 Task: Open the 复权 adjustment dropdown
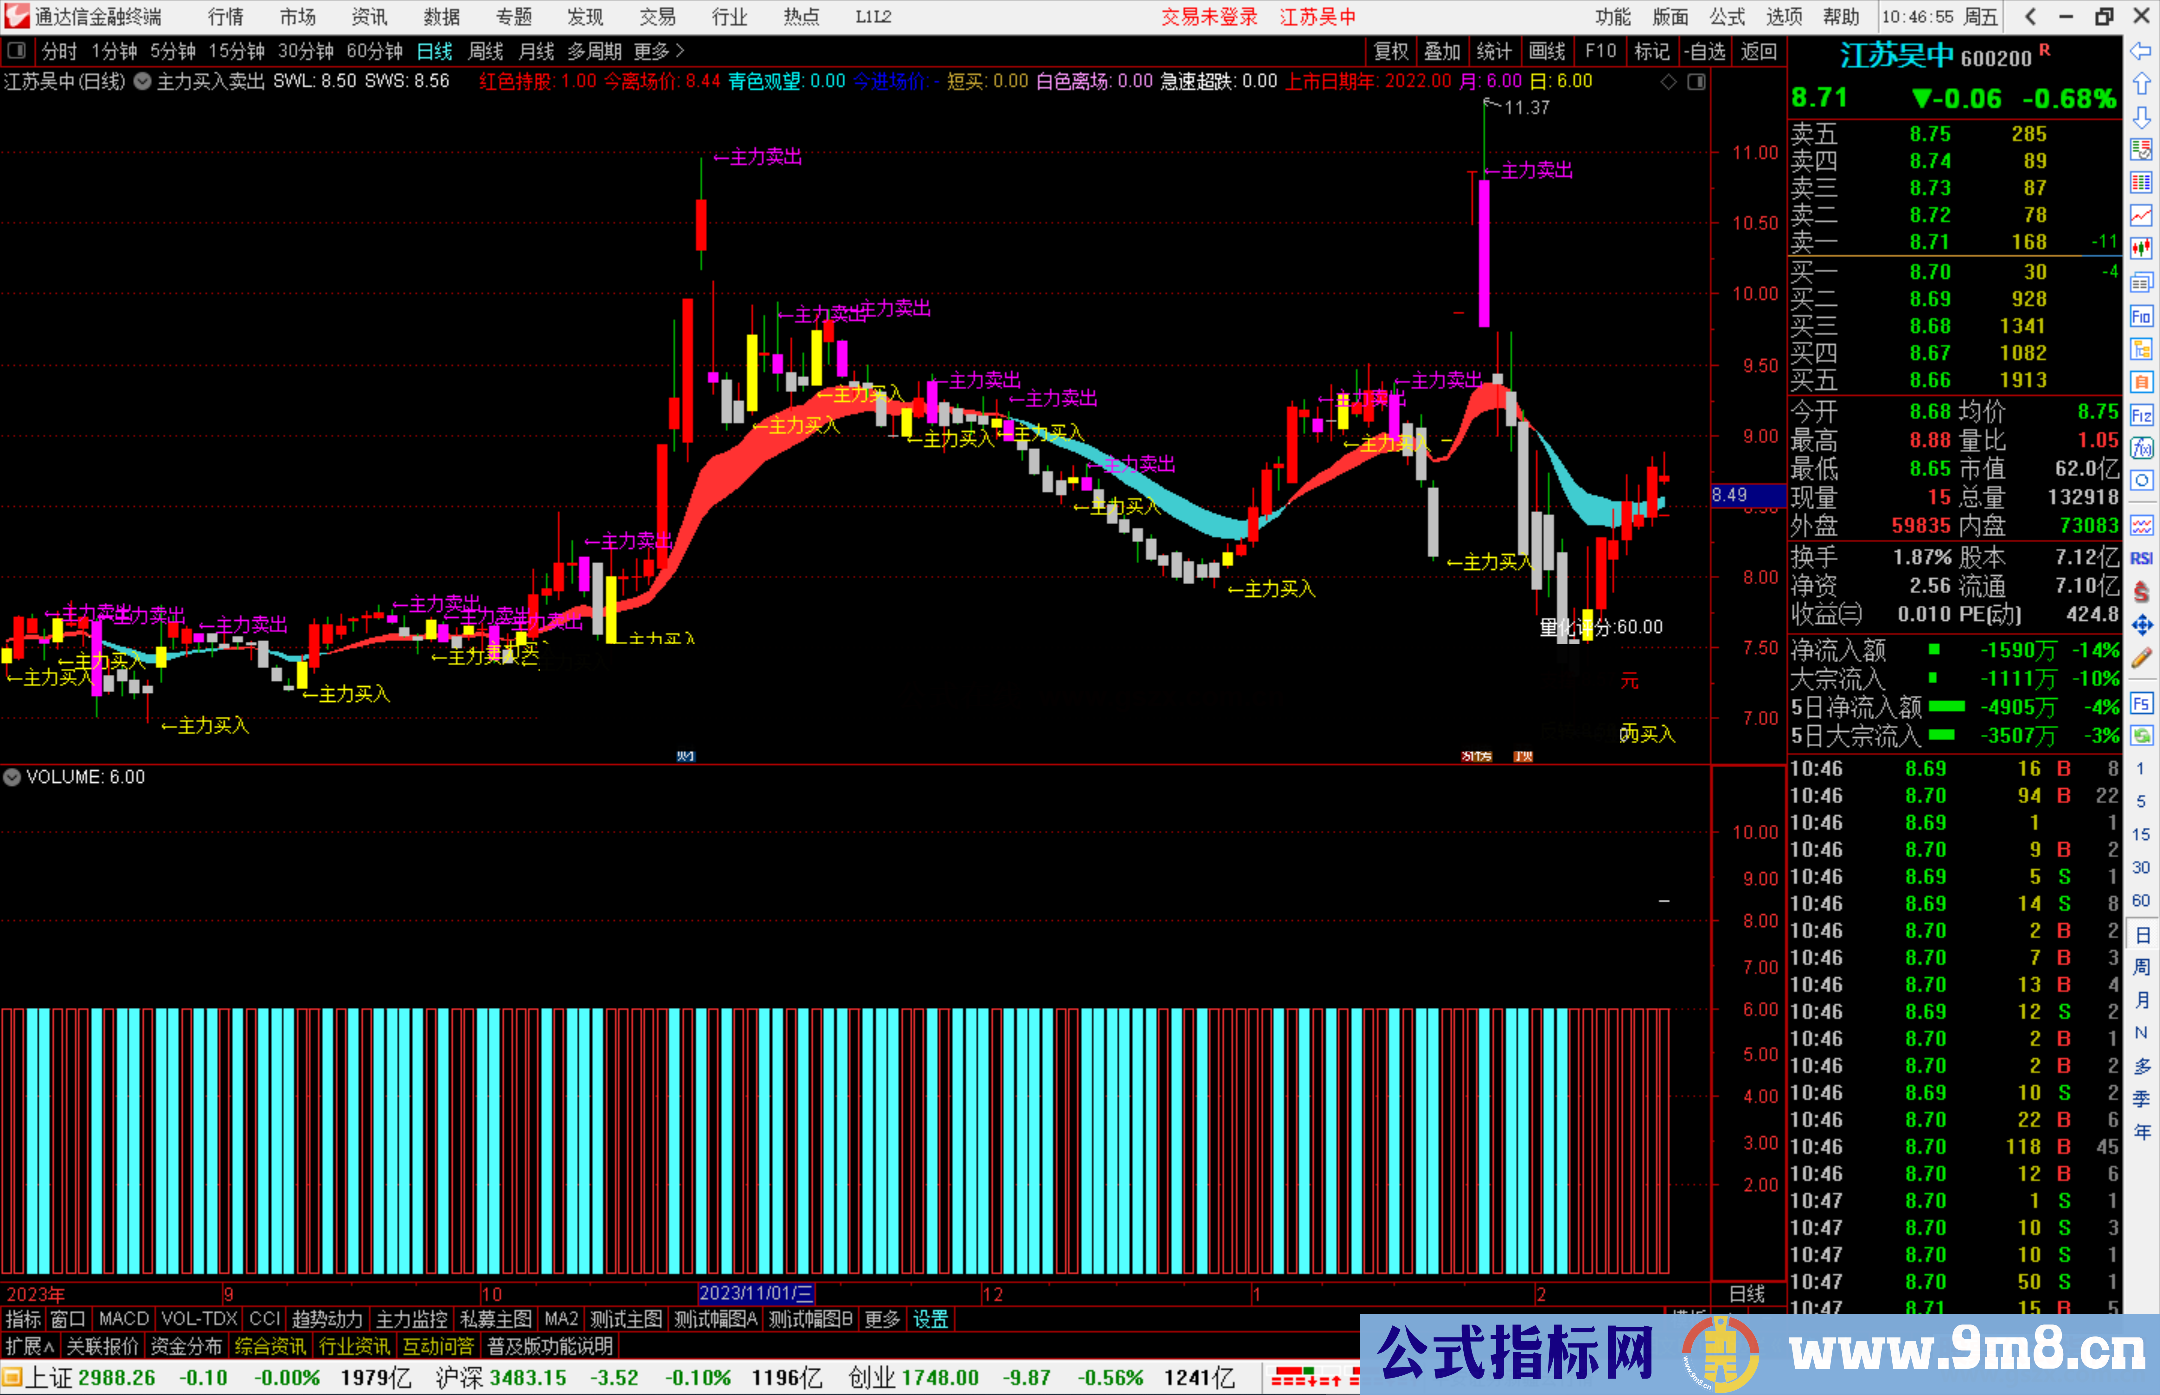click(1391, 51)
